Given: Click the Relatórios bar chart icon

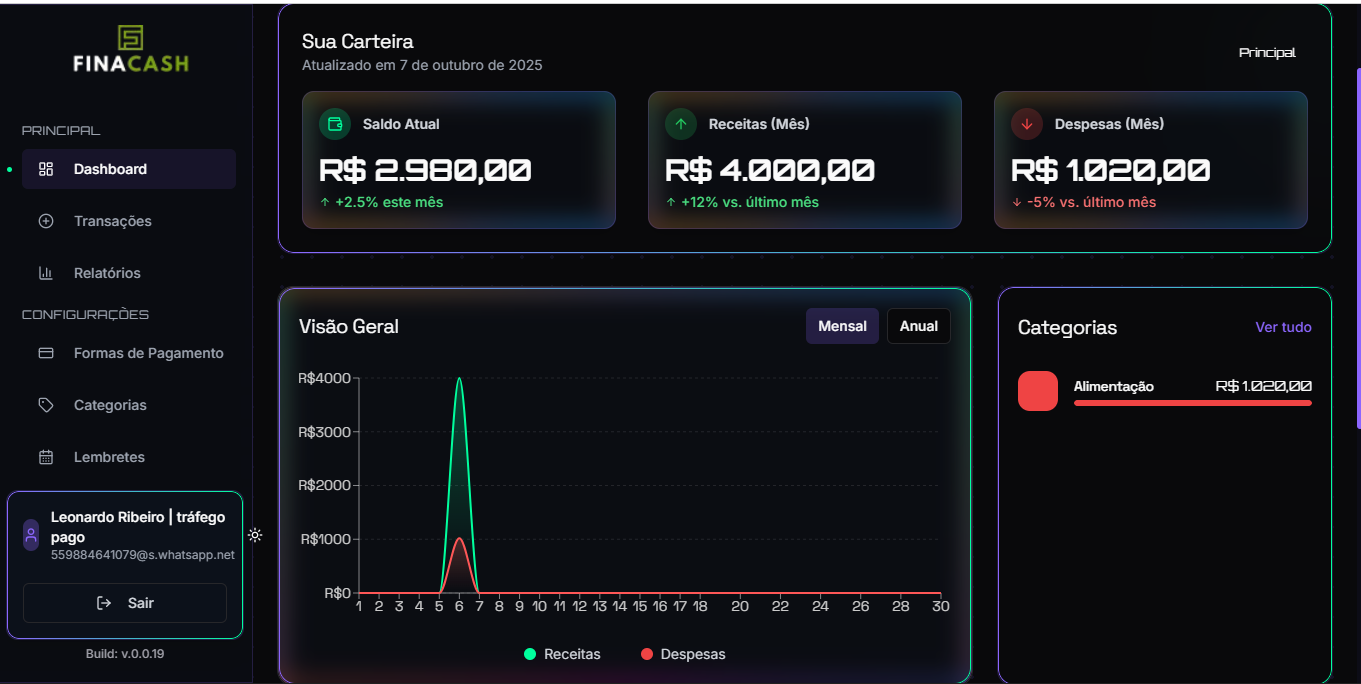Looking at the screenshot, I should [46, 273].
